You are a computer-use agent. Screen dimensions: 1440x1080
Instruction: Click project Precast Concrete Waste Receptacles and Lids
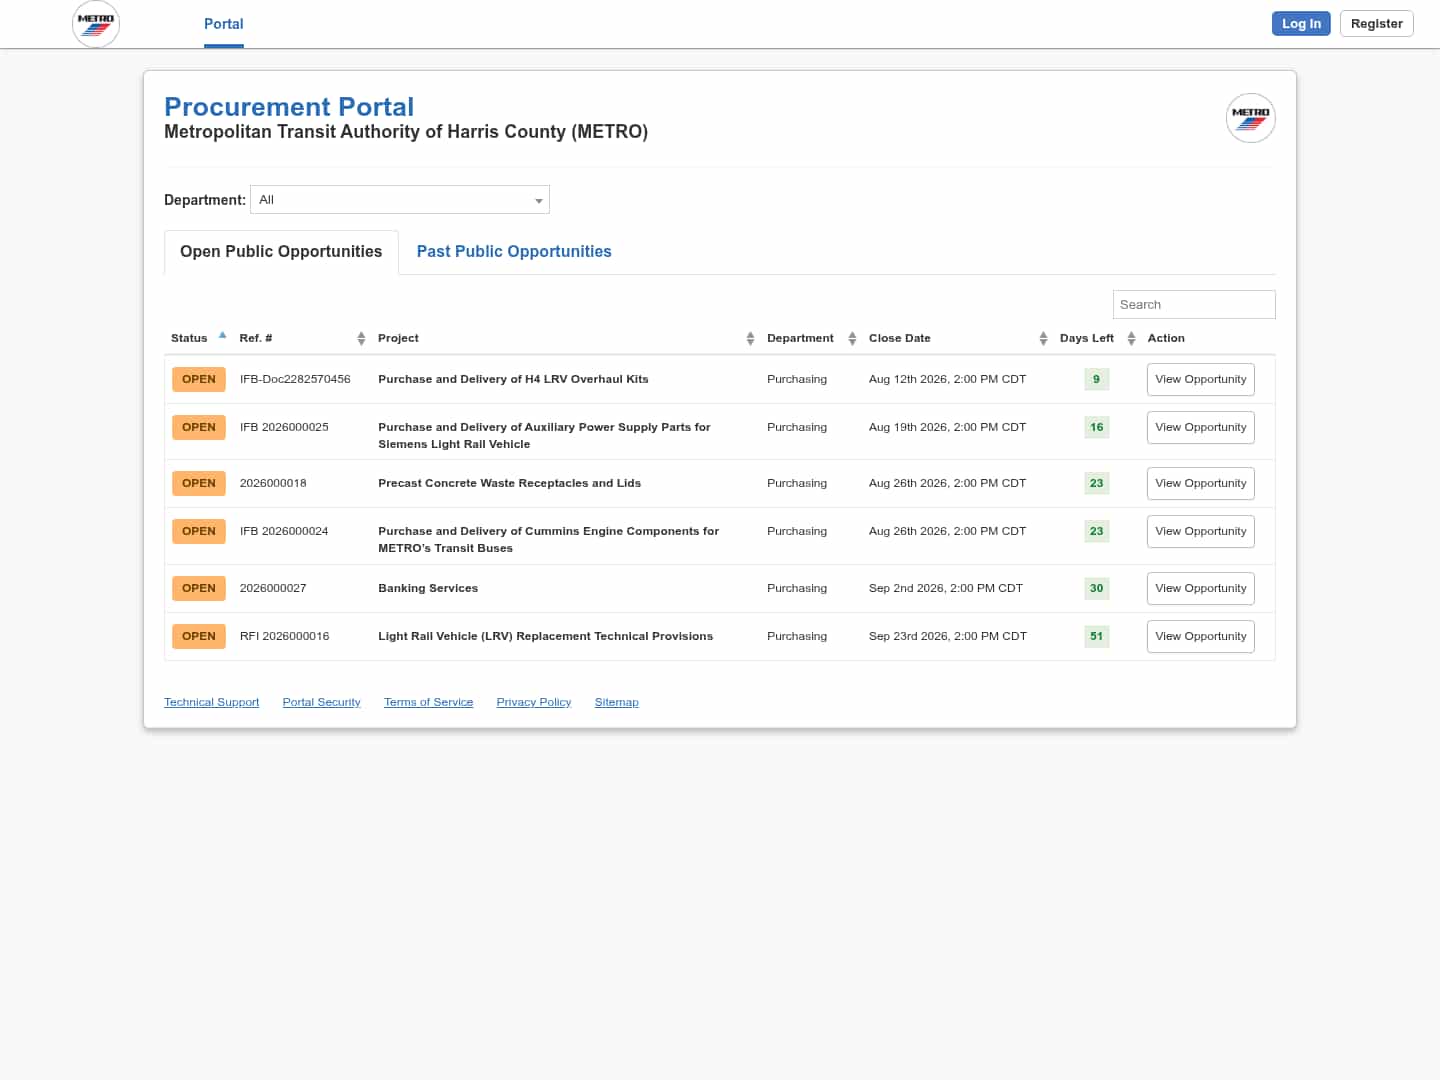[x=510, y=484]
